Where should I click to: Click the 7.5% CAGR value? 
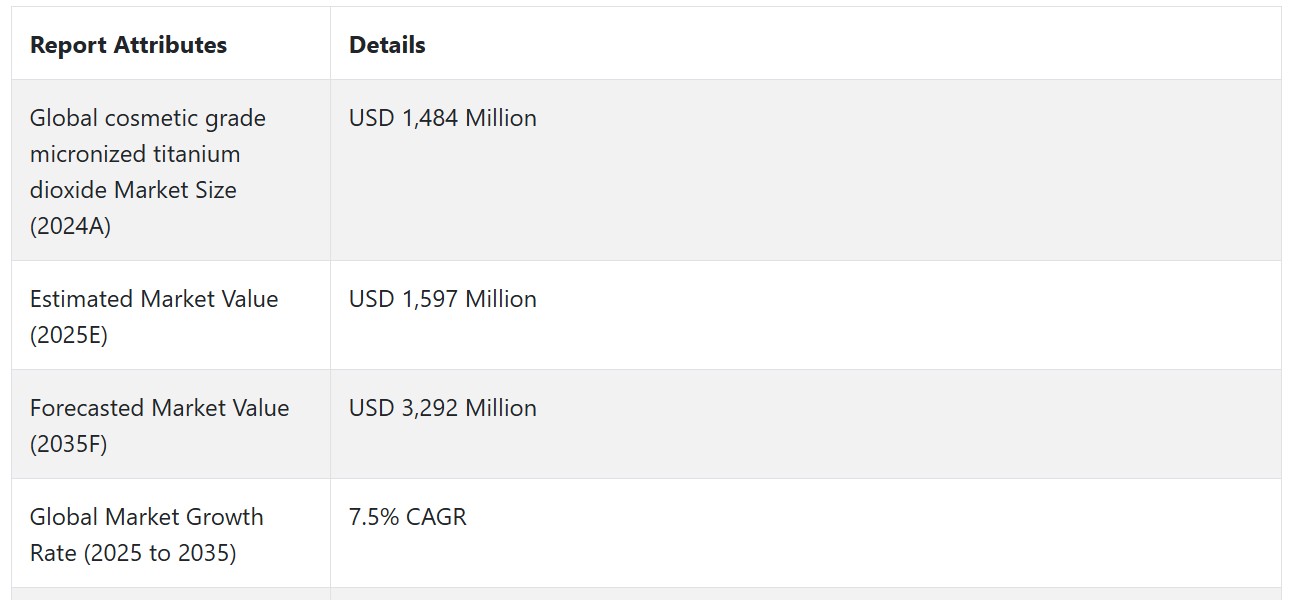pos(407,517)
